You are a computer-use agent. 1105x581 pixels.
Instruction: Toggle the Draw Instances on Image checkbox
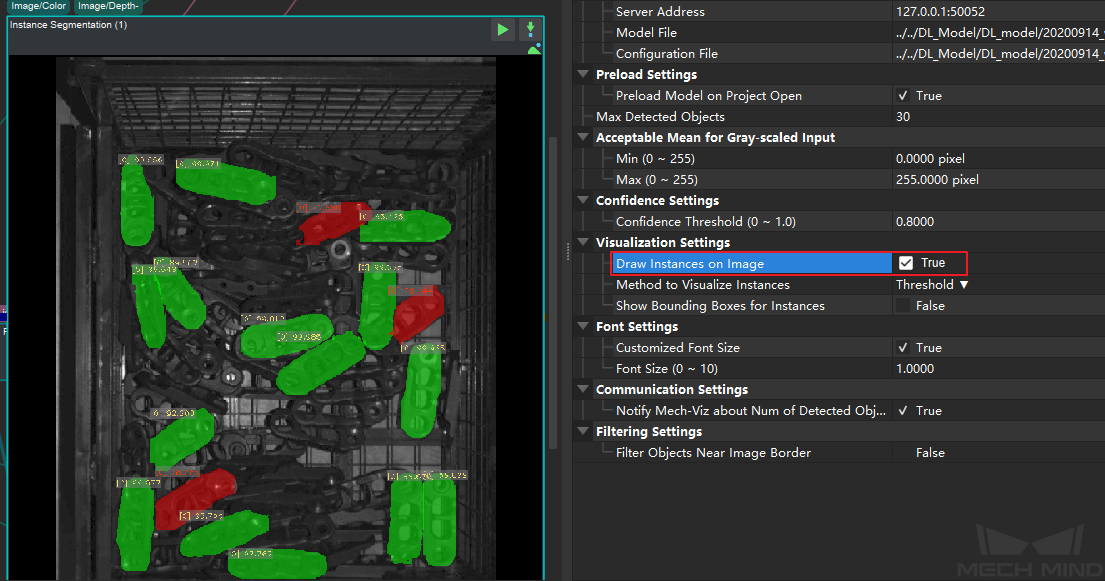pos(906,263)
